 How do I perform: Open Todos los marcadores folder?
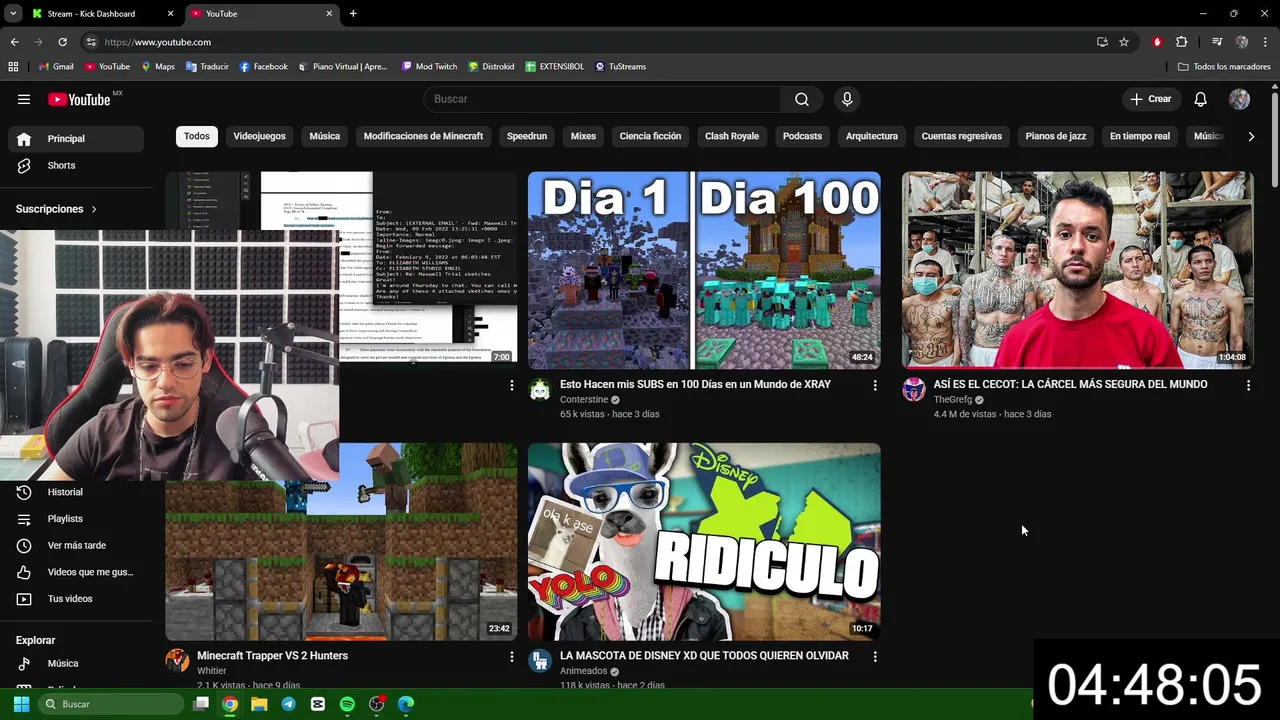1224,67
